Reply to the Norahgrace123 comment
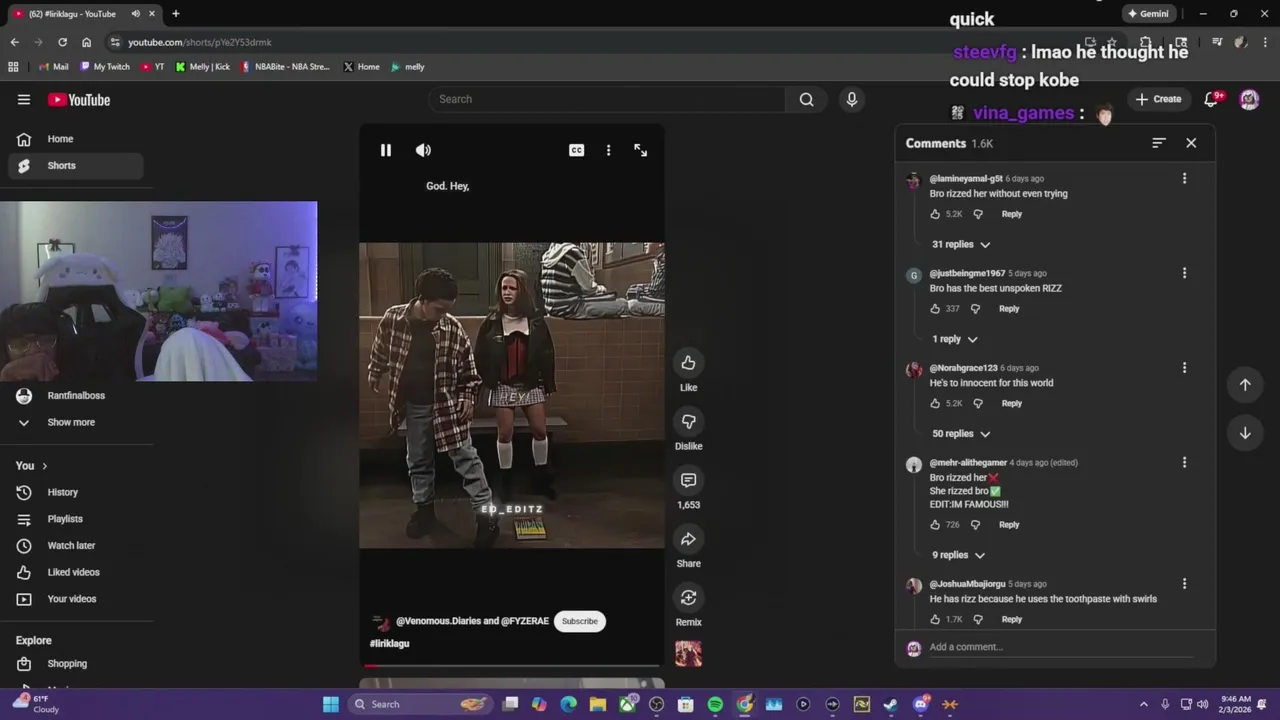1280x720 pixels. [1012, 403]
